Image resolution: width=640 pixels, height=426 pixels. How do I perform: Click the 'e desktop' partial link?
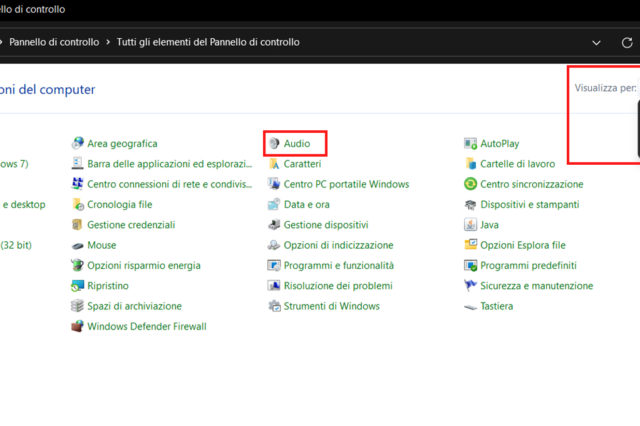(24, 204)
